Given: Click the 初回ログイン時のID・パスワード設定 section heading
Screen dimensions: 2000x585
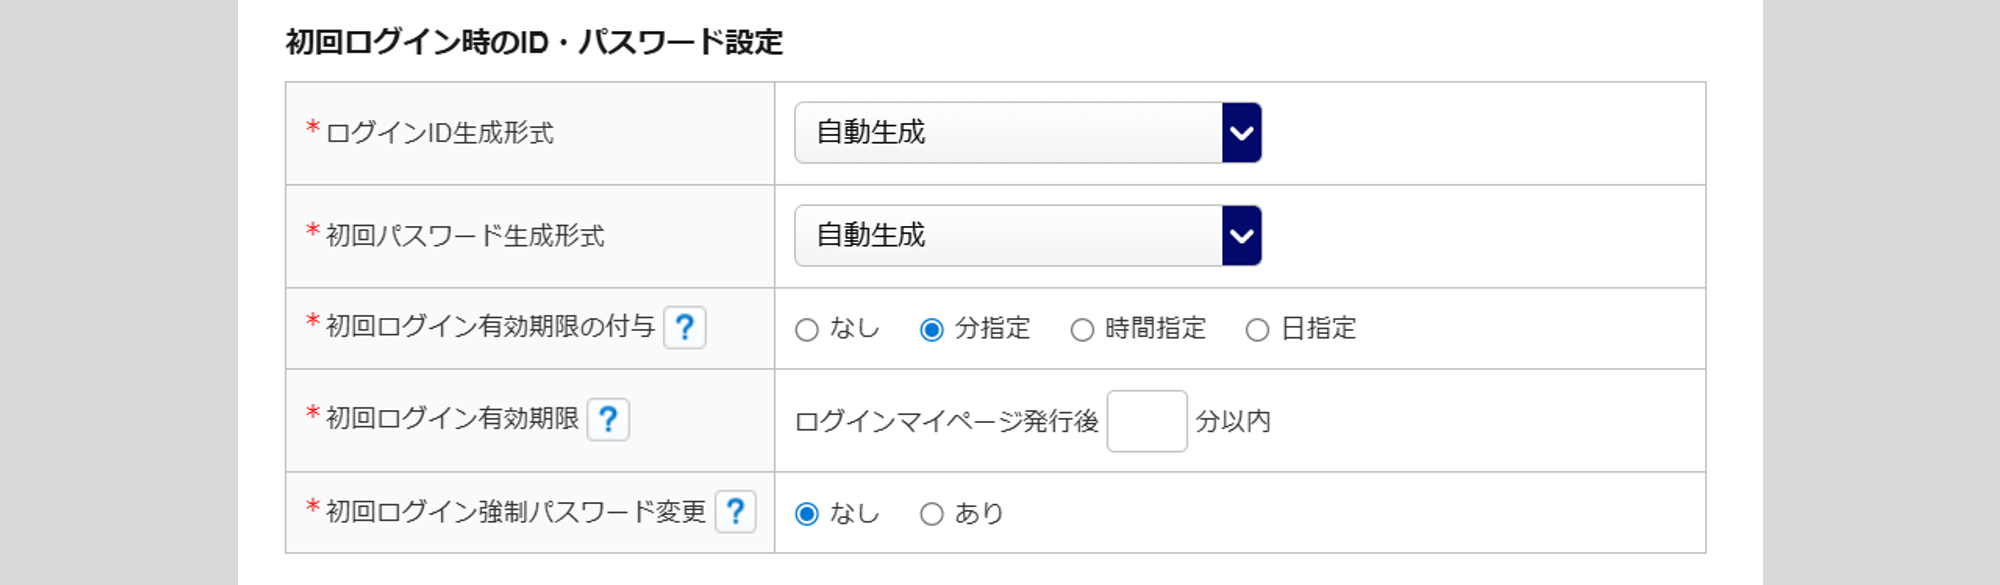Looking at the screenshot, I should click(534, 42).
